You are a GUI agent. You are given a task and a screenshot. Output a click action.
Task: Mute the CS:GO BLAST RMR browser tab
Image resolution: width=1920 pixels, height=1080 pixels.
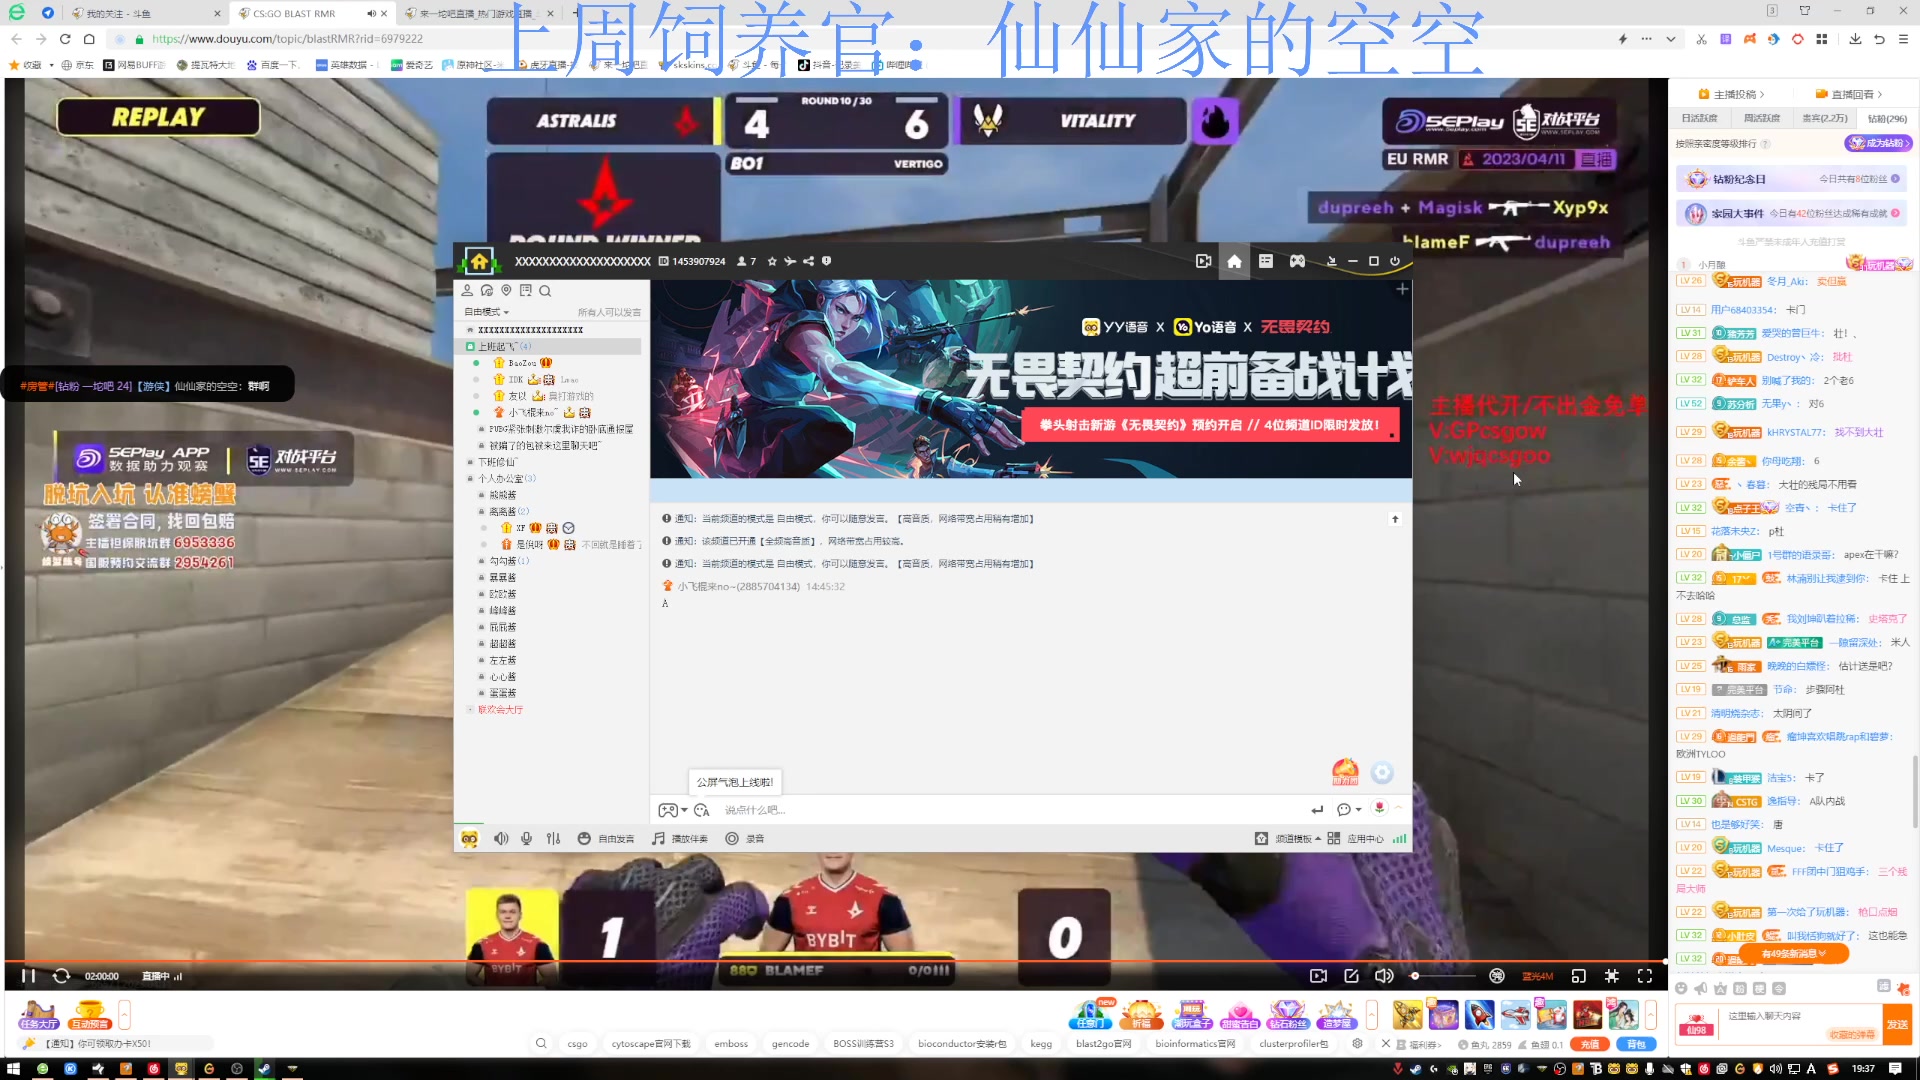pos(371,14)
